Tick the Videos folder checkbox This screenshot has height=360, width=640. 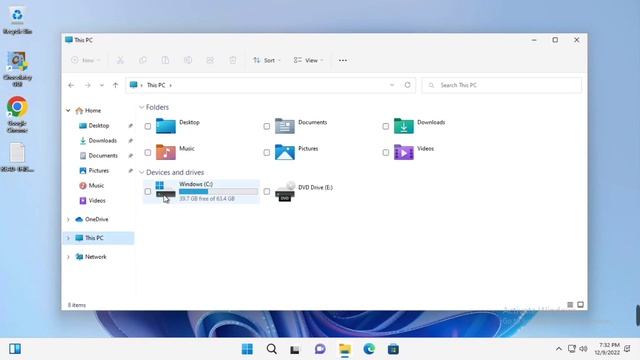386,153
